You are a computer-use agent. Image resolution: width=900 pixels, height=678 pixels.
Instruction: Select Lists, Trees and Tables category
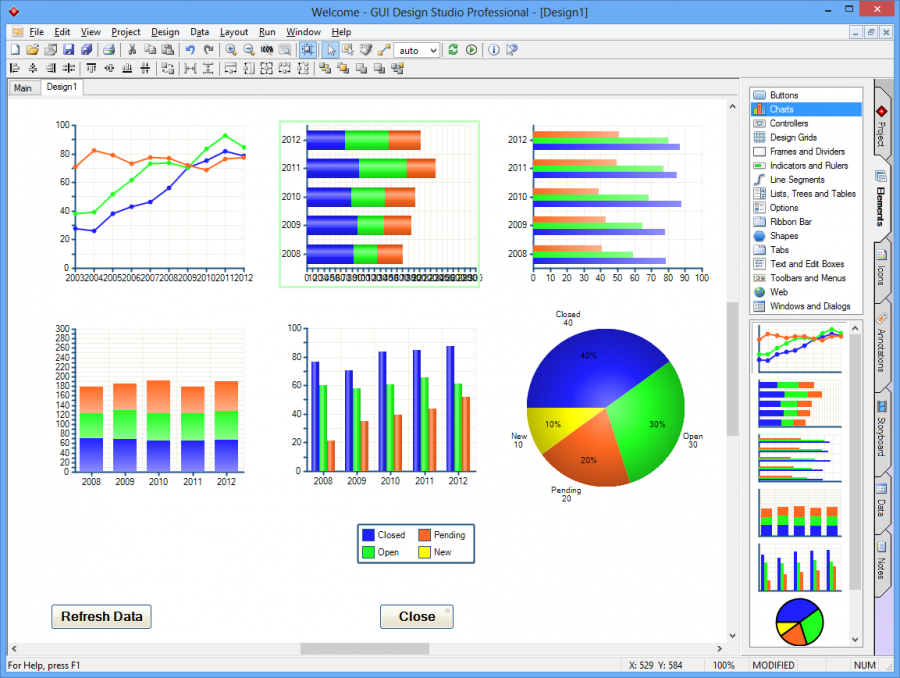point(806,193)
